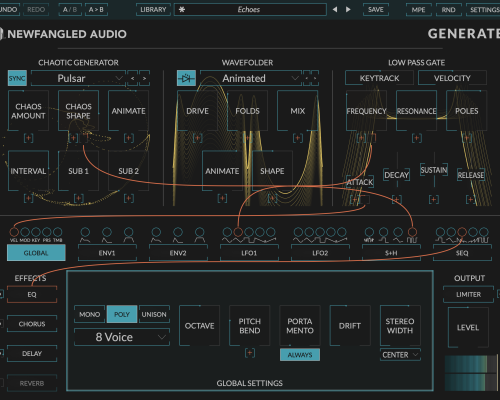
Task: Open the SEQ tab
Action: [x=462, y=253]
